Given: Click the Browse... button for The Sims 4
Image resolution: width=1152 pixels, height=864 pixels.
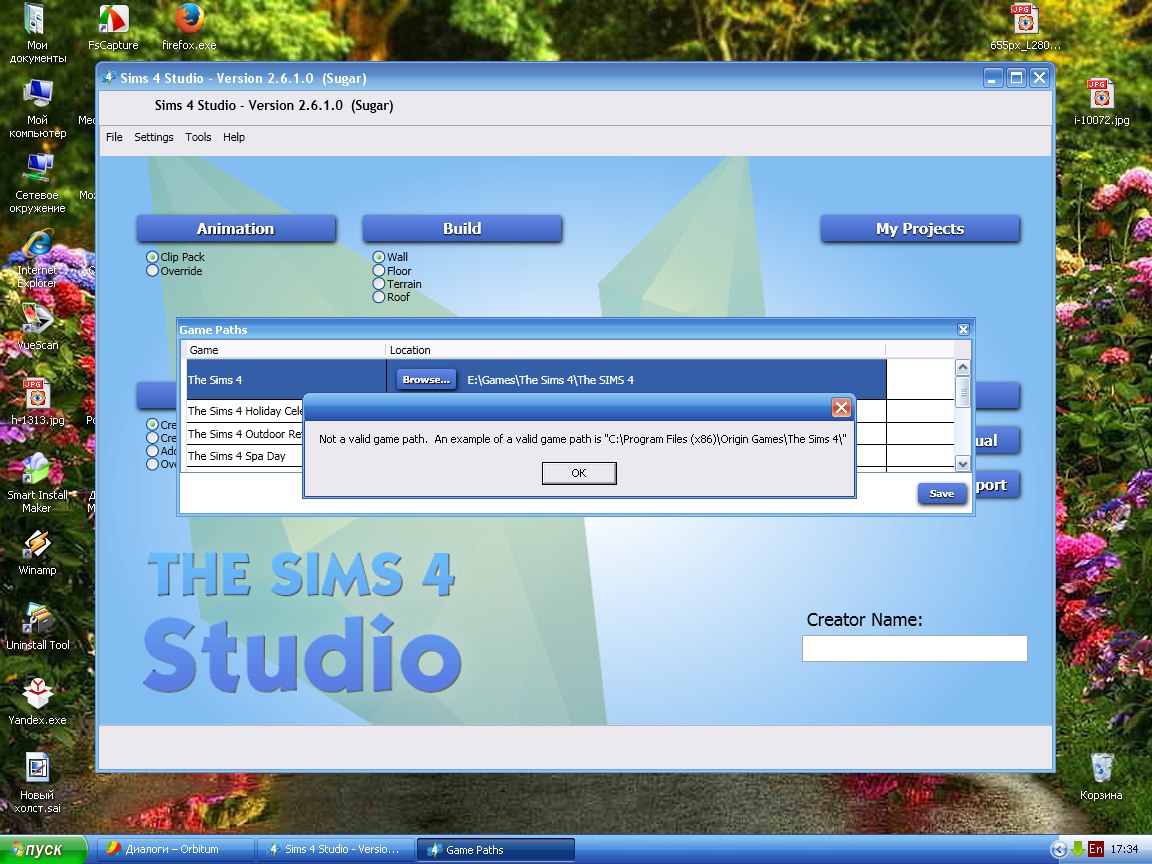Looking at the screenshot, I should coord(426,380).
